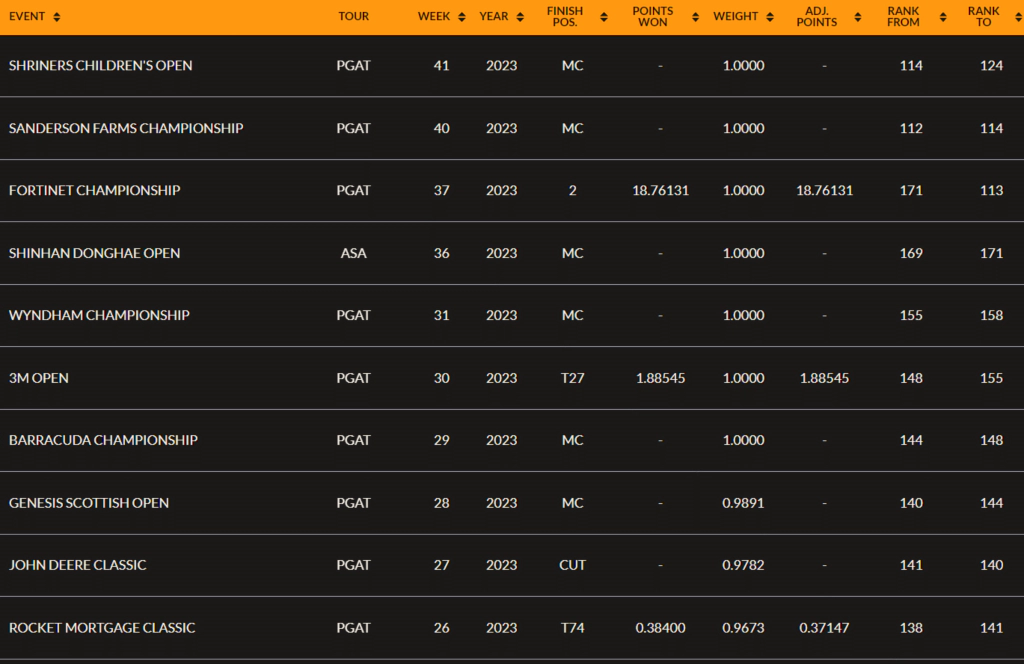Open Shriners Children's Open event
The width and height of the screenshot is (1024, 664).
point(101,65)
